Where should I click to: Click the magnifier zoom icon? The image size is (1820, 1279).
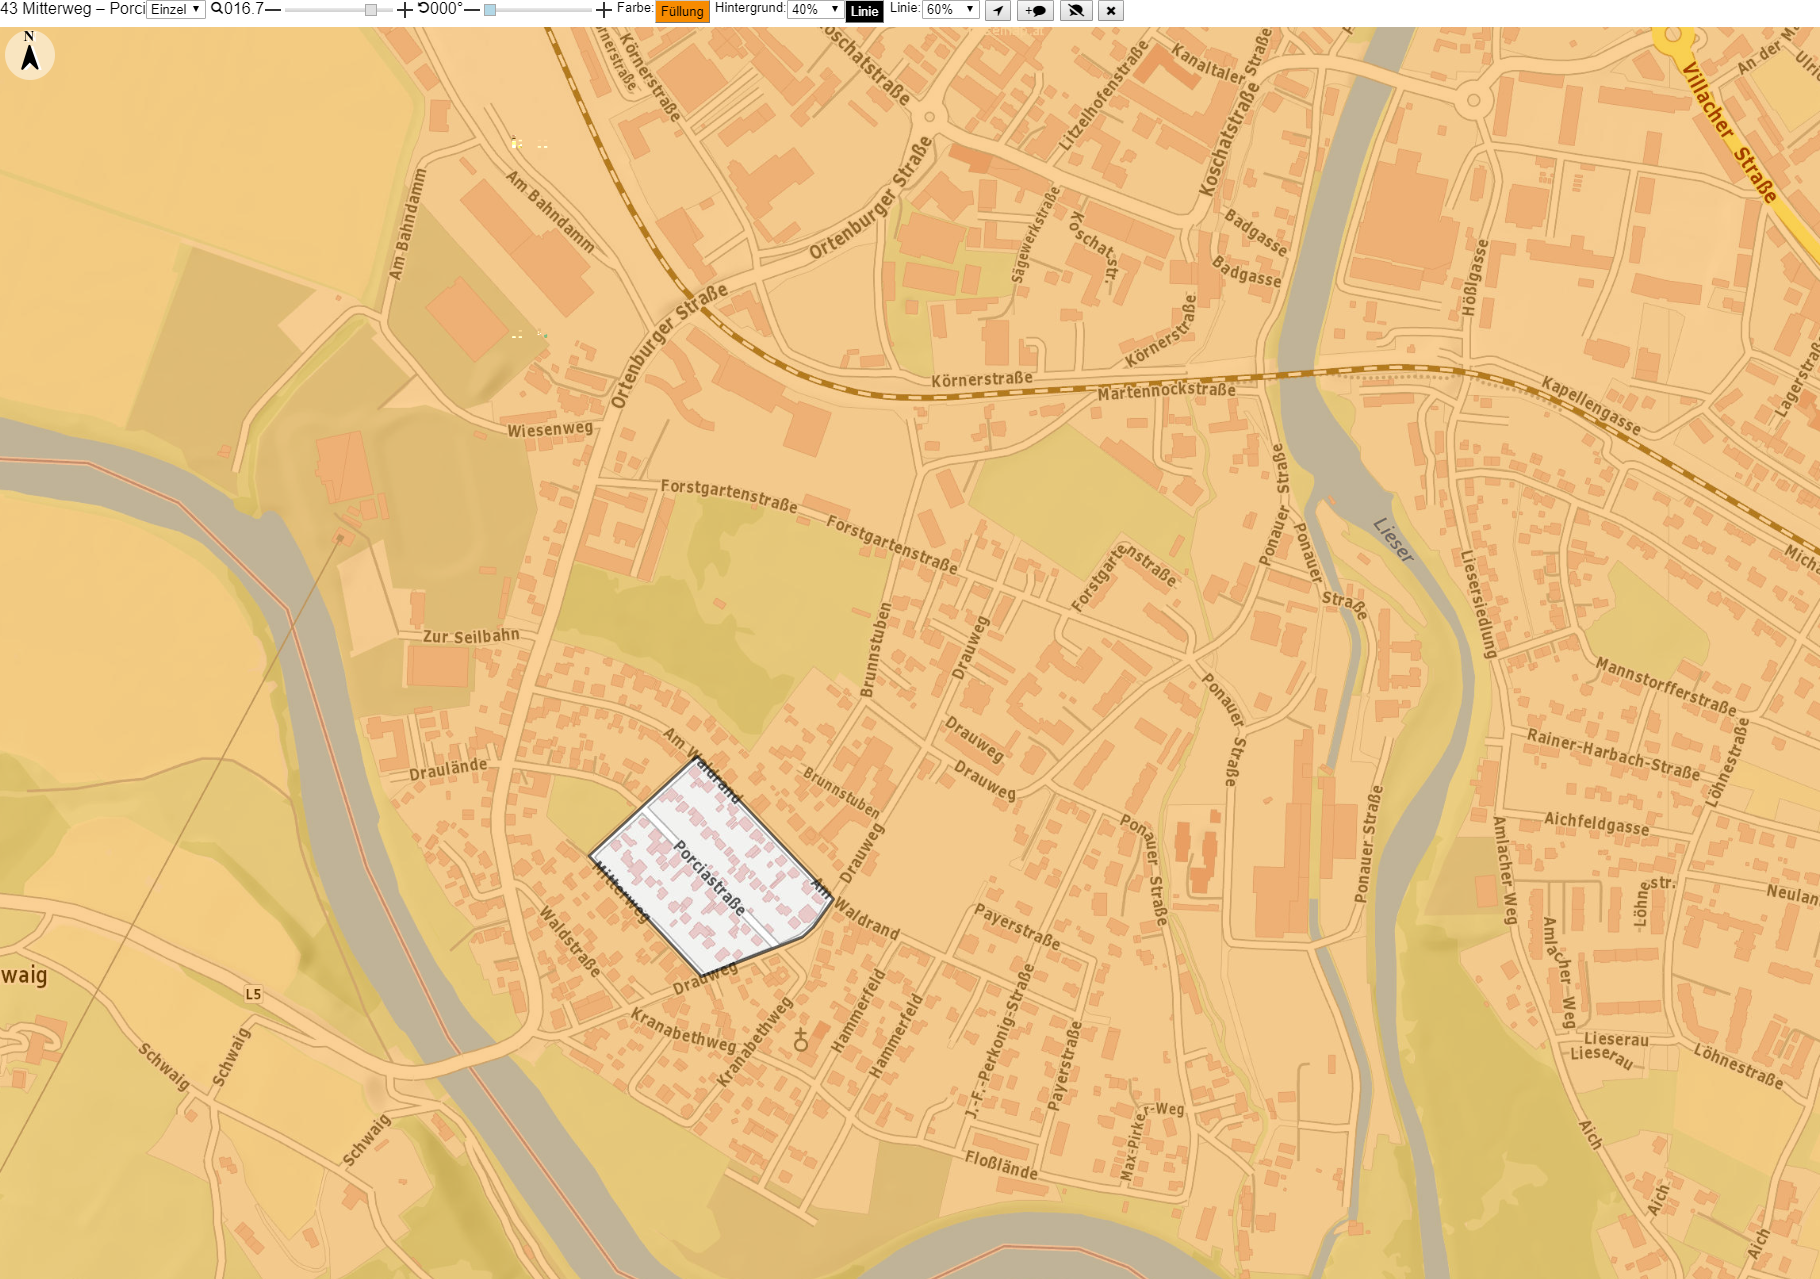point(216,9)
